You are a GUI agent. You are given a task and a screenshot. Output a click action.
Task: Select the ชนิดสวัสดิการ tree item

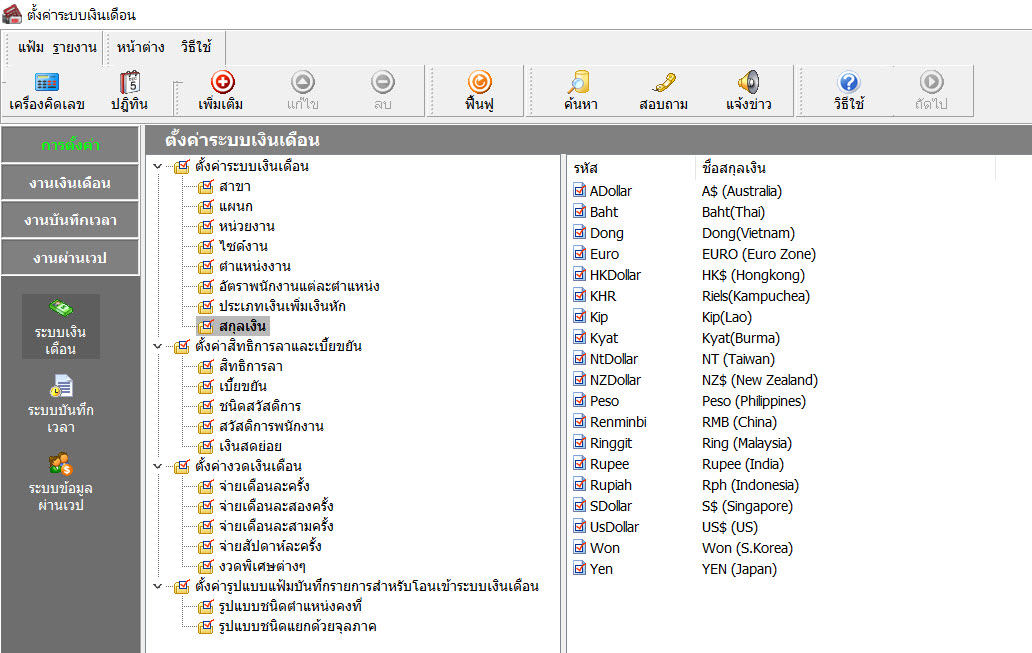click(x=260, y=406)
